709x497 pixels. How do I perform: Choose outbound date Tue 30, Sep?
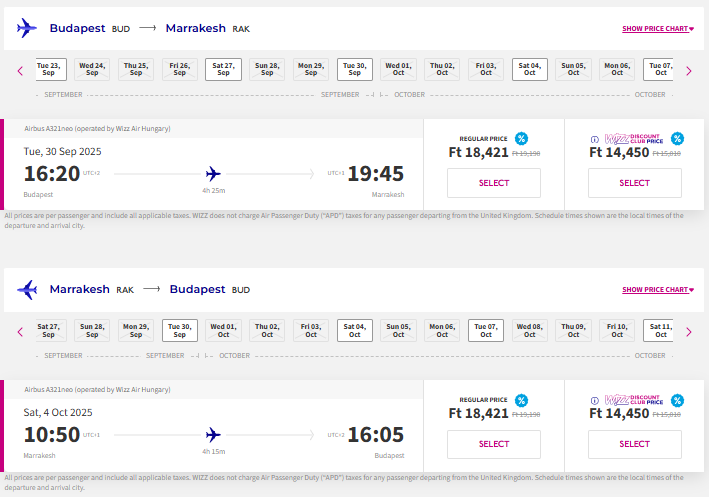355,69
